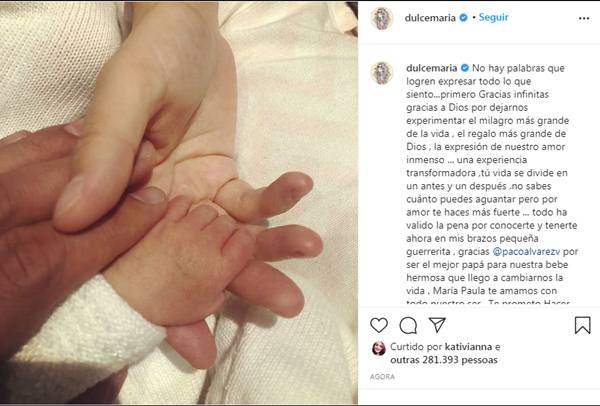The height and width of the screenshot is (406, 600).
Task: Open the @pacoalvarezv mention
Action: [x=527, y=251]
